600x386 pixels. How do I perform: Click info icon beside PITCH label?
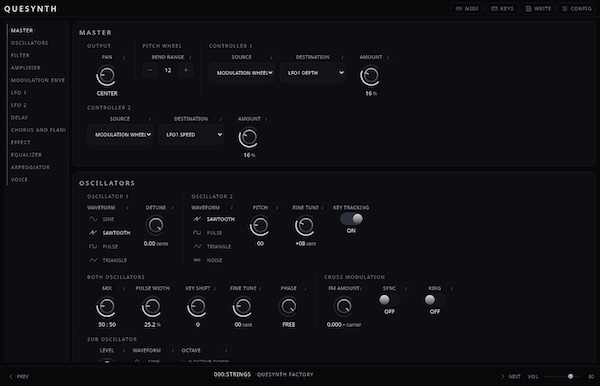[277, 208]
